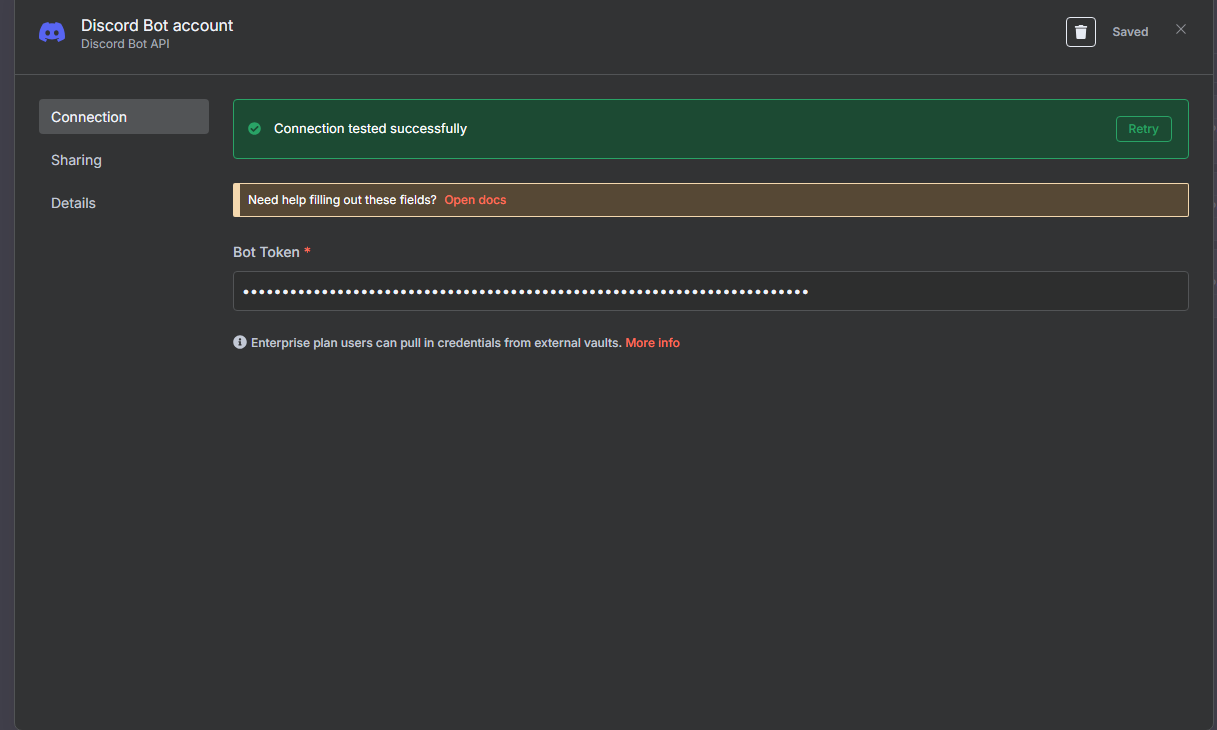Viewport: 1217px width, 730px height.
Task: Click the green success checkmark icon
Action: pos(254,129)
